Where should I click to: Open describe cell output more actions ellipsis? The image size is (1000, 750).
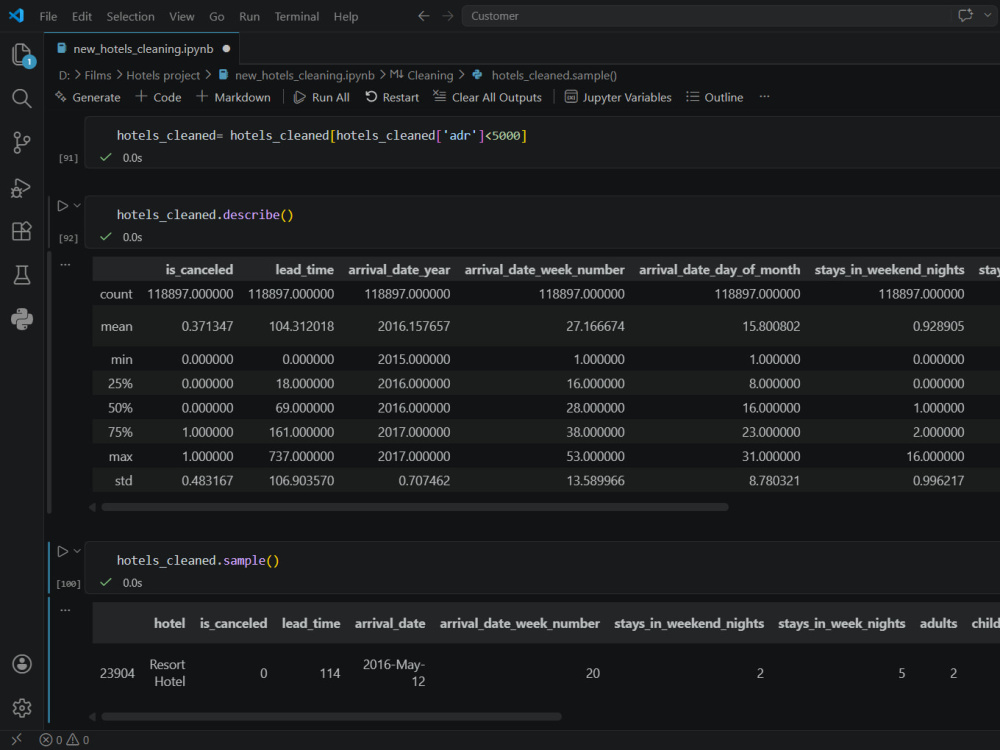[x=65, y=264]
